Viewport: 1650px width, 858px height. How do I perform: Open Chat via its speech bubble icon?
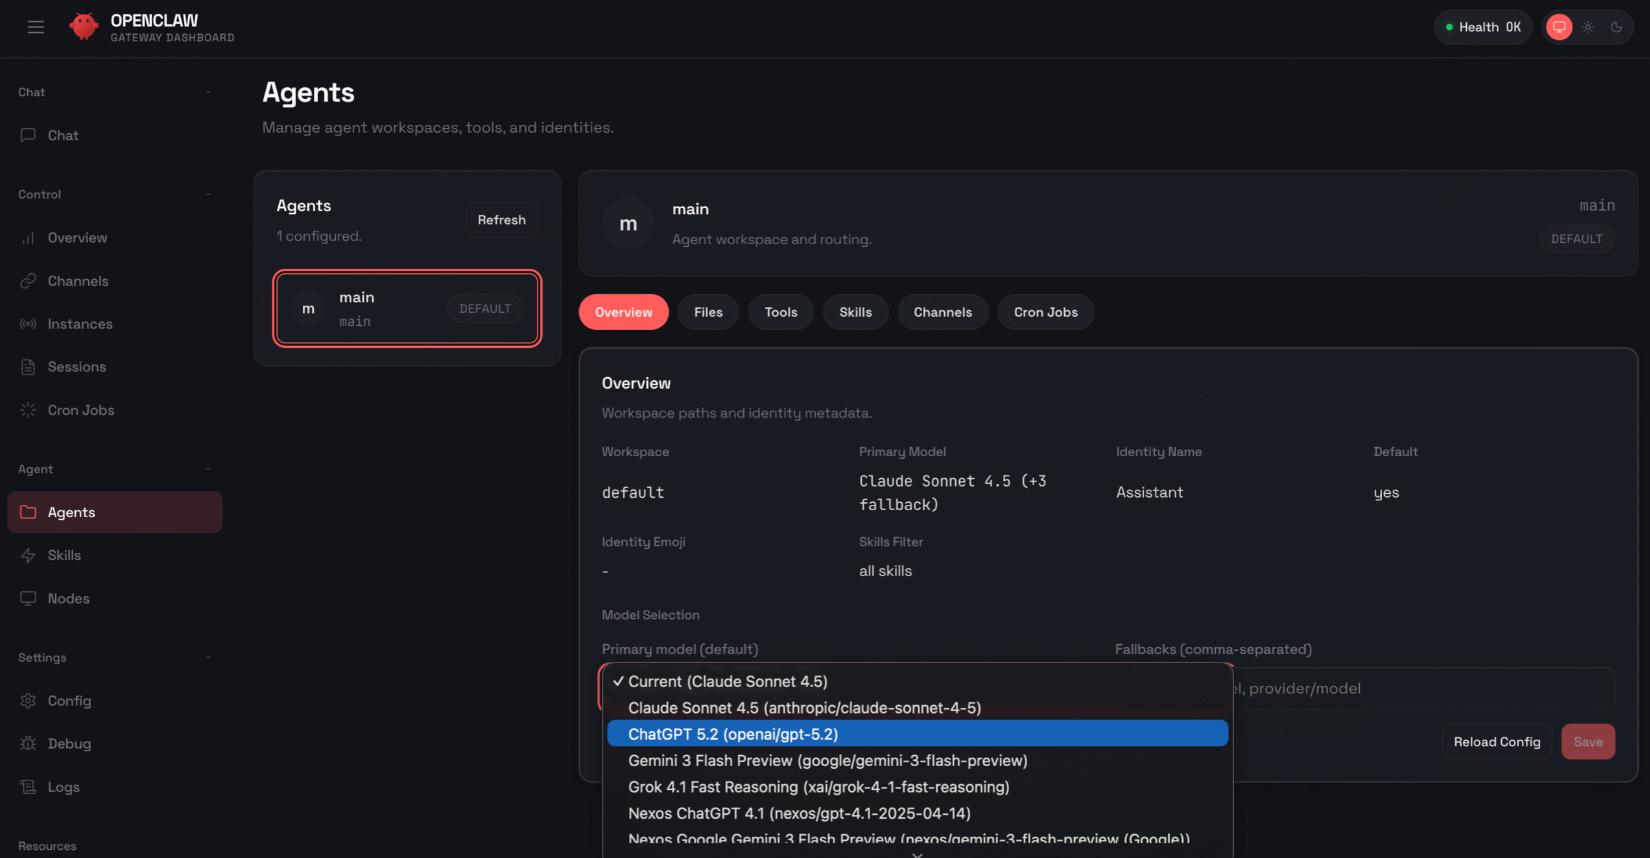pyautogui.click(x=28, y=135)
